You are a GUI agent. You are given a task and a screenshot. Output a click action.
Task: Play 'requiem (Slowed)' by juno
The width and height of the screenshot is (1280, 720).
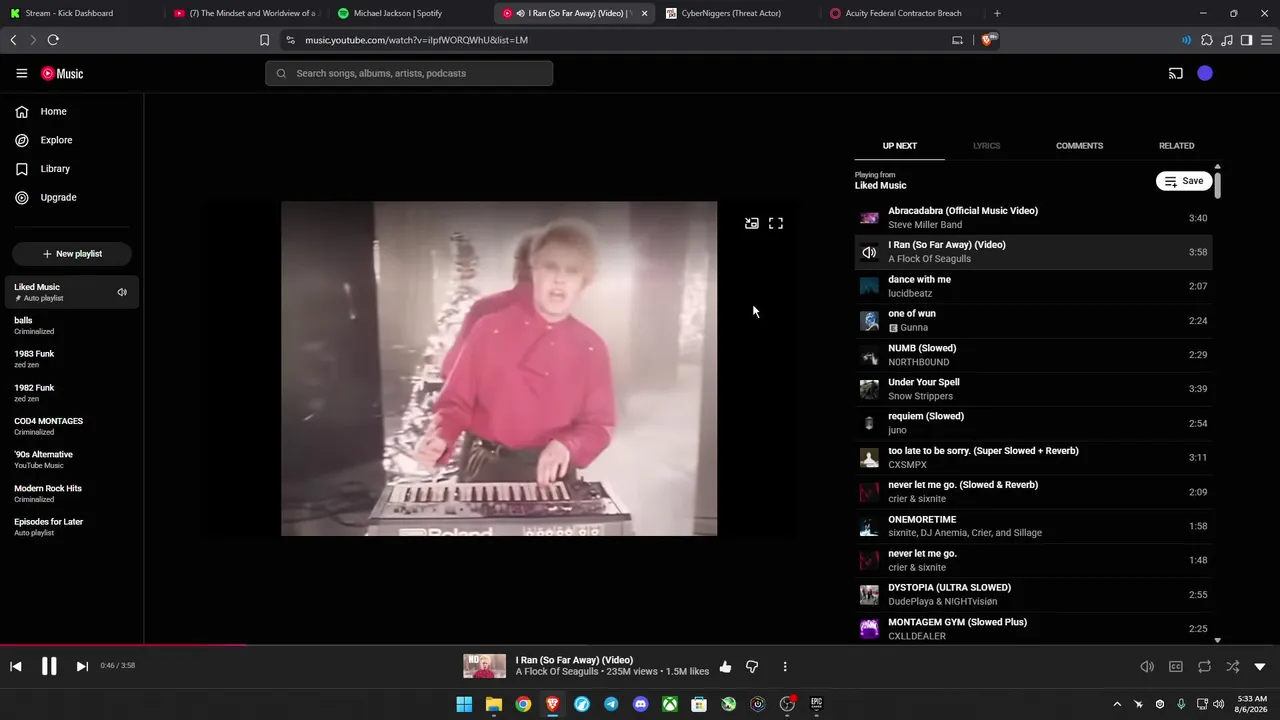[x=1033, y=423]
